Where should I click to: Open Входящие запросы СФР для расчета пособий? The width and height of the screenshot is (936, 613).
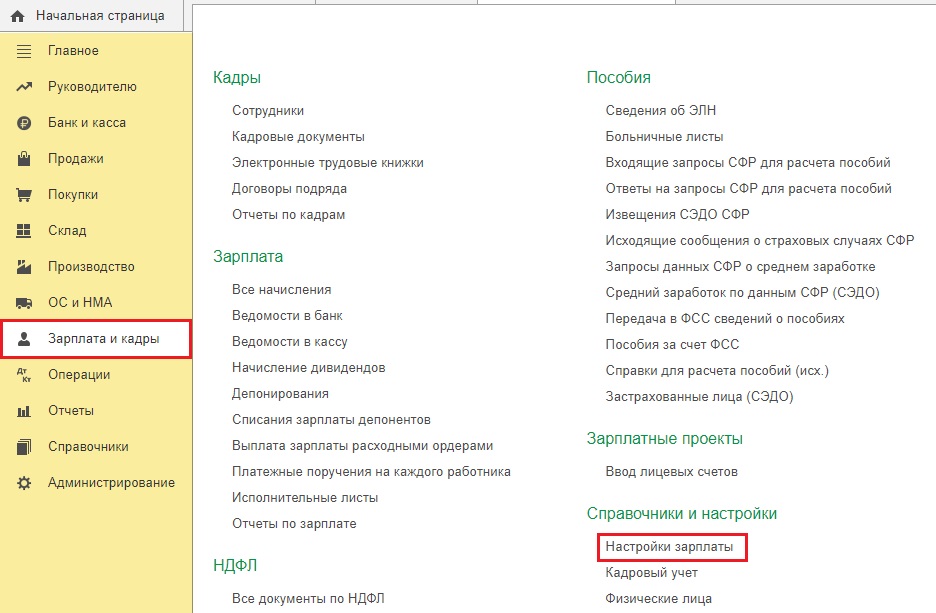point(748,162)
